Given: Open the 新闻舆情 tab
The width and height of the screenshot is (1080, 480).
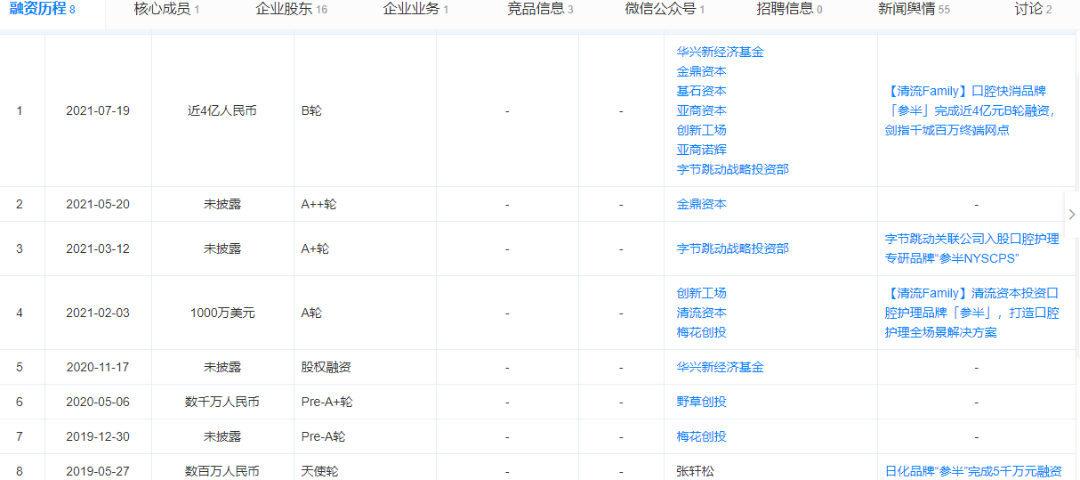Looking at the screenshot, I should click(x=914, y=9).
